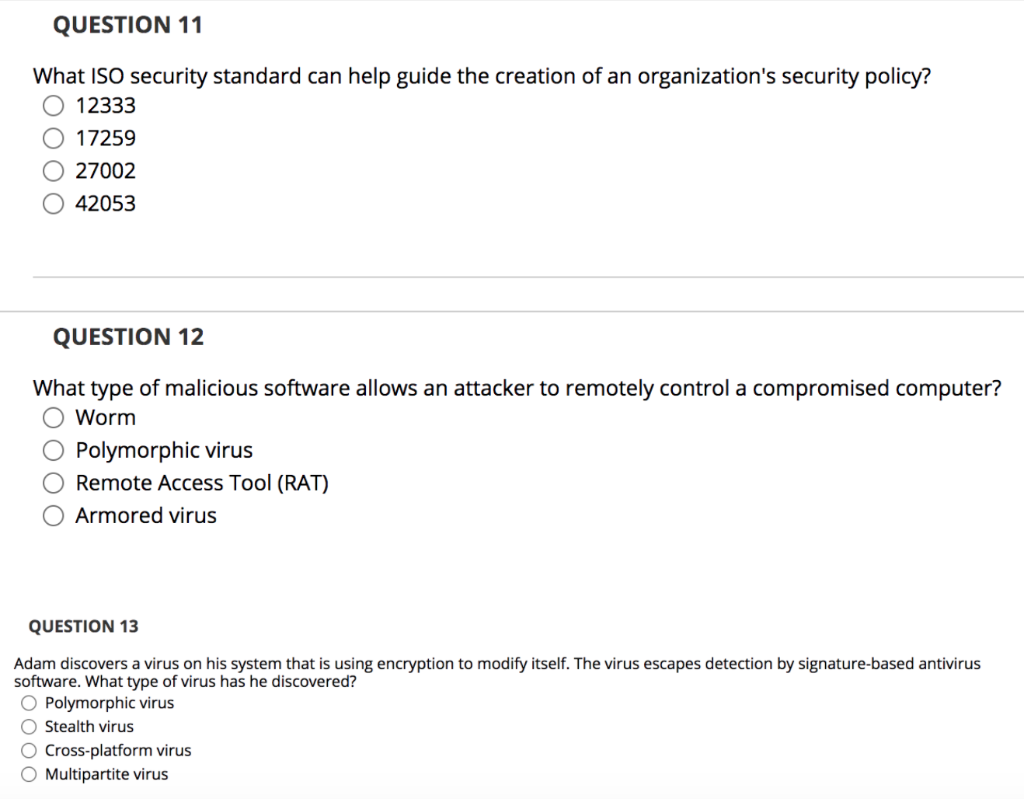Click the QUESTION 11 heading
Viewport: 1024px width, 799px height.
pos(128,24)
